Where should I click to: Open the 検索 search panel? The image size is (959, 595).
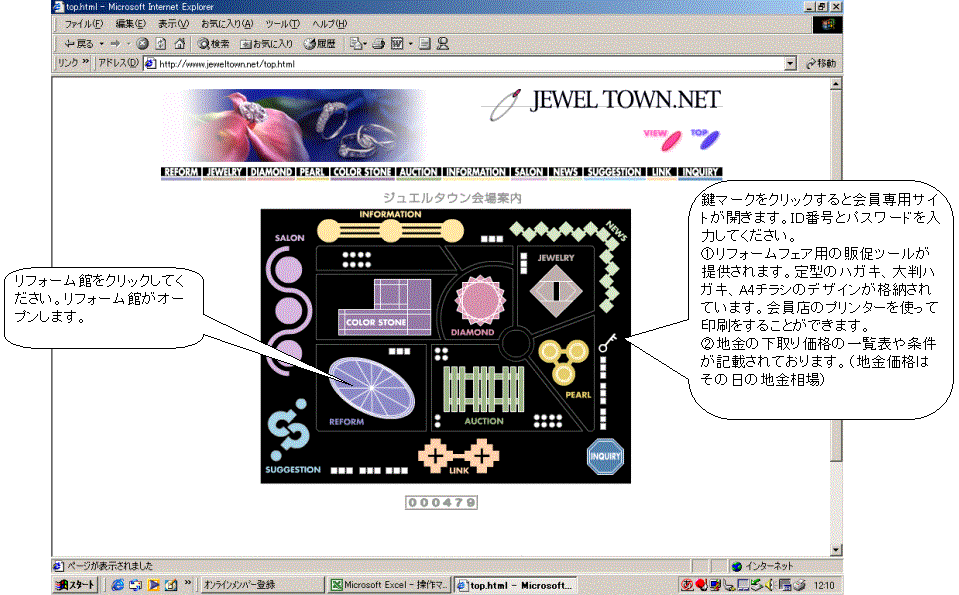coord(213,43)
